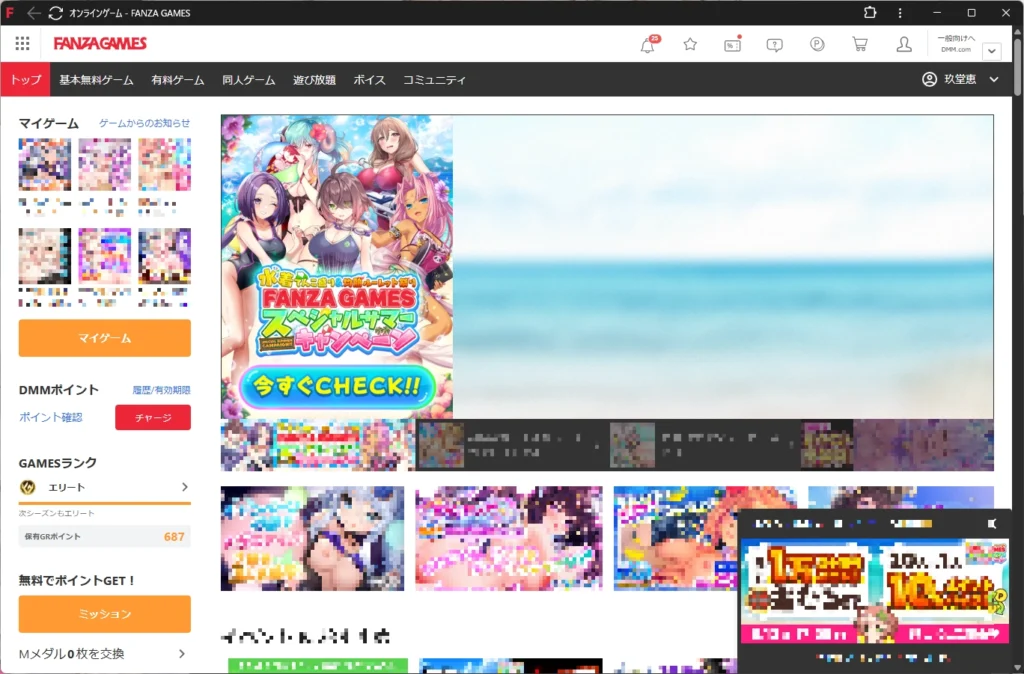Expand the 玖堂恵 user menu chevron

[x=994, y=79]
